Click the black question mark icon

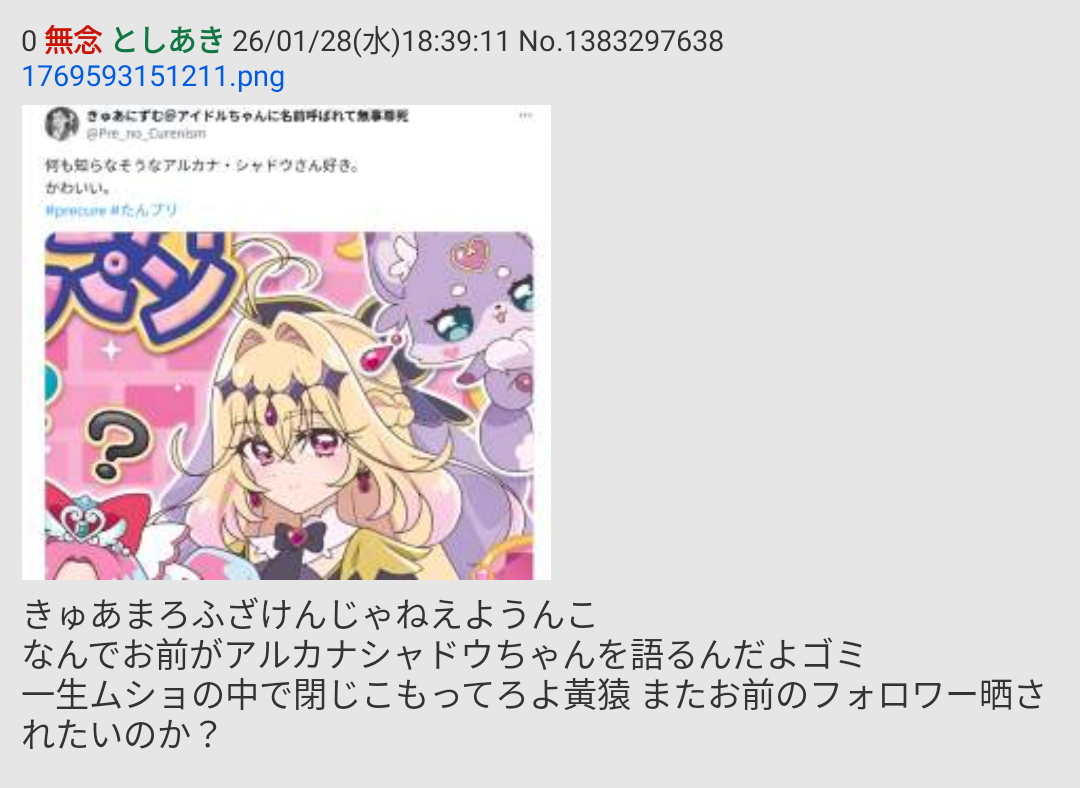click(x=119, y=444)
